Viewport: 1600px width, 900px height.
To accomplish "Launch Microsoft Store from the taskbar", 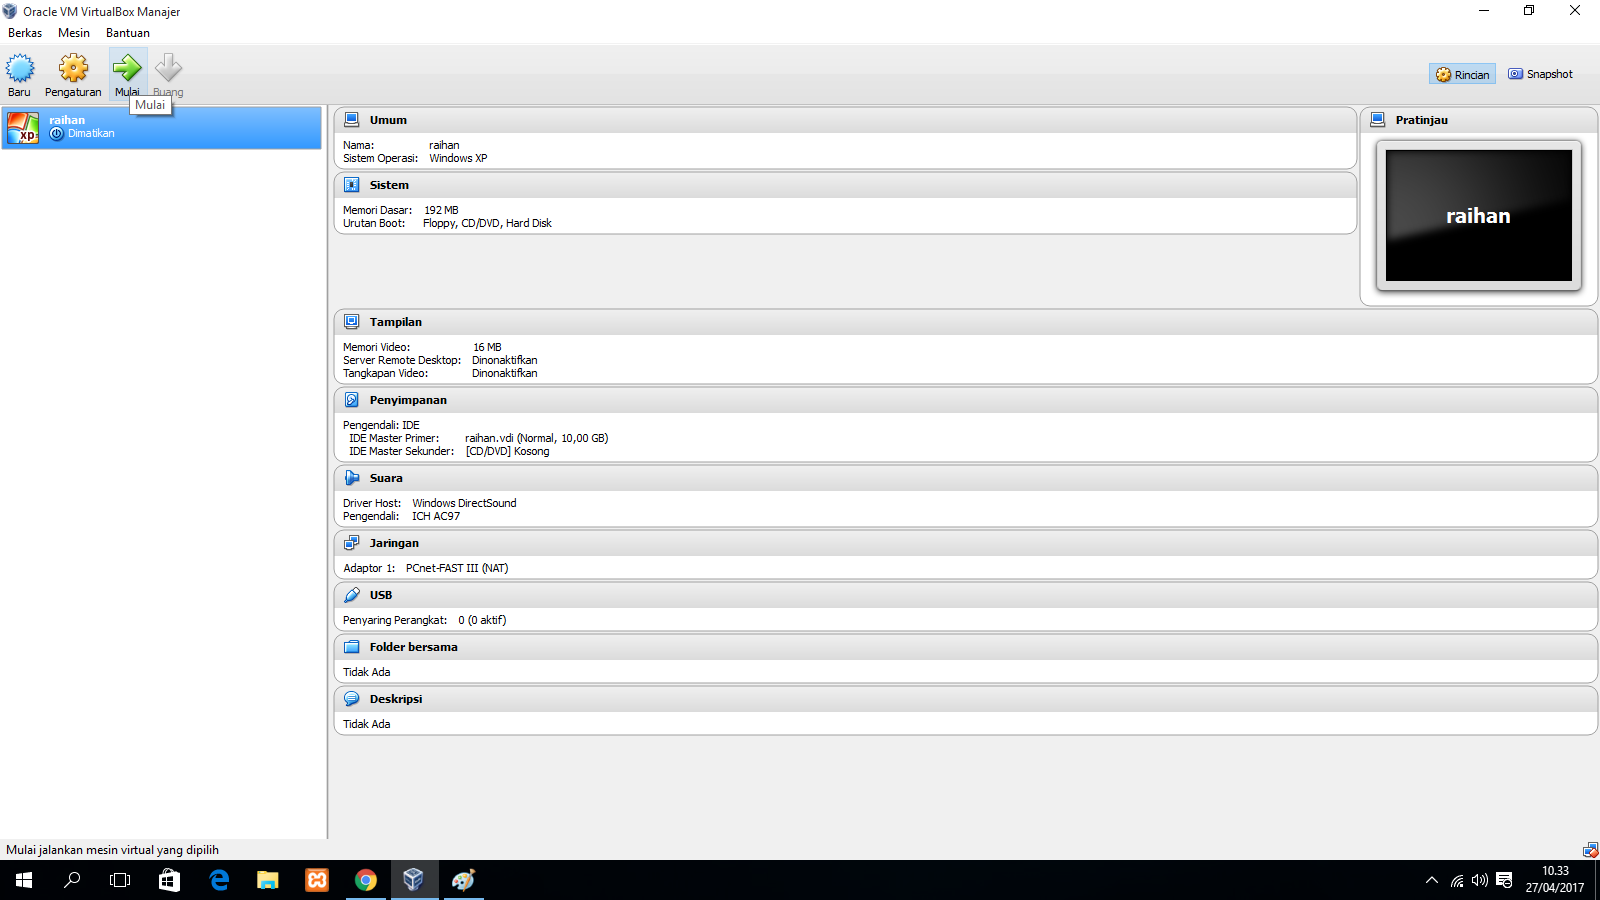I will coord(169,880).
